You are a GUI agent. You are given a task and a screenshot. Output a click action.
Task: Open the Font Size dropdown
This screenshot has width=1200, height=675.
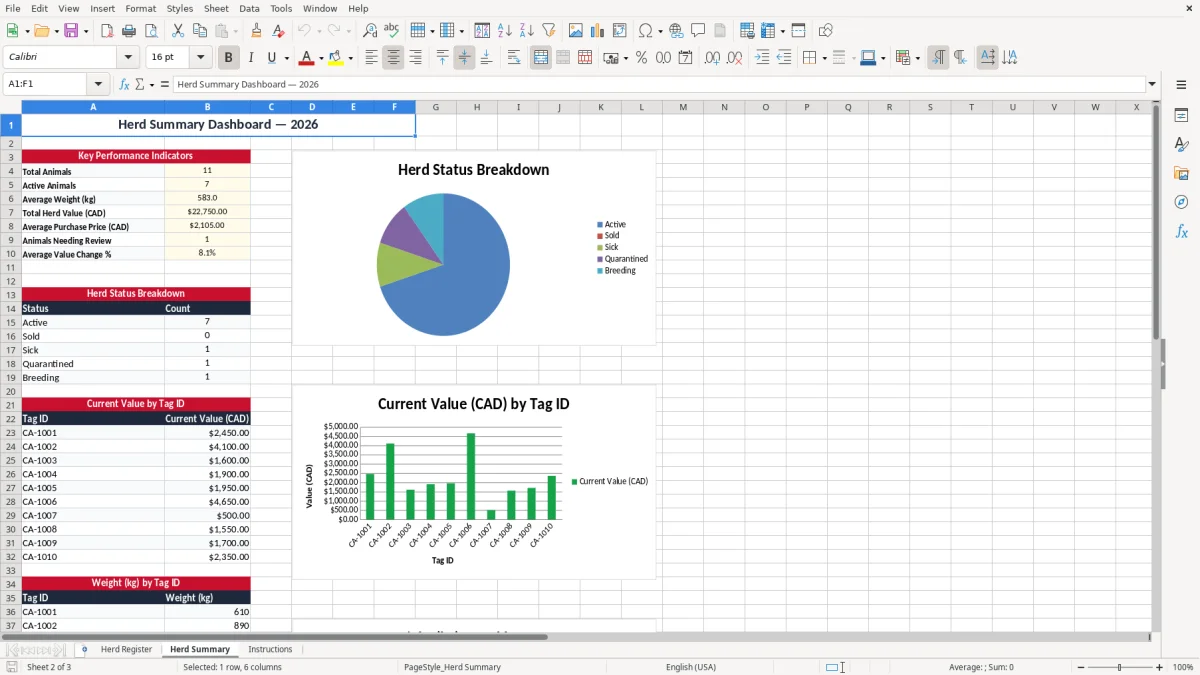tap(201, 58)
